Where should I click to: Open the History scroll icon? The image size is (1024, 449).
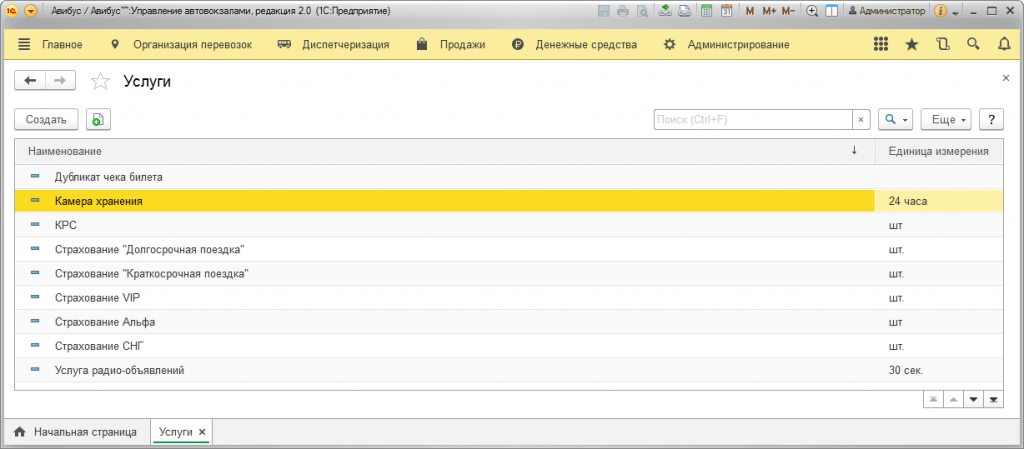click(x=942, y=45)
